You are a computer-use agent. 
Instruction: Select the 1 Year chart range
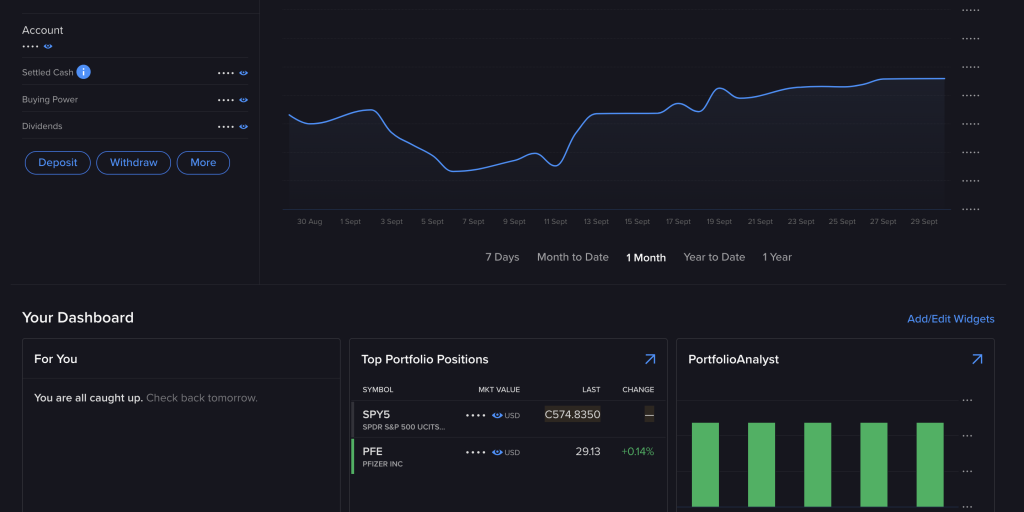[x=777, y=257]
